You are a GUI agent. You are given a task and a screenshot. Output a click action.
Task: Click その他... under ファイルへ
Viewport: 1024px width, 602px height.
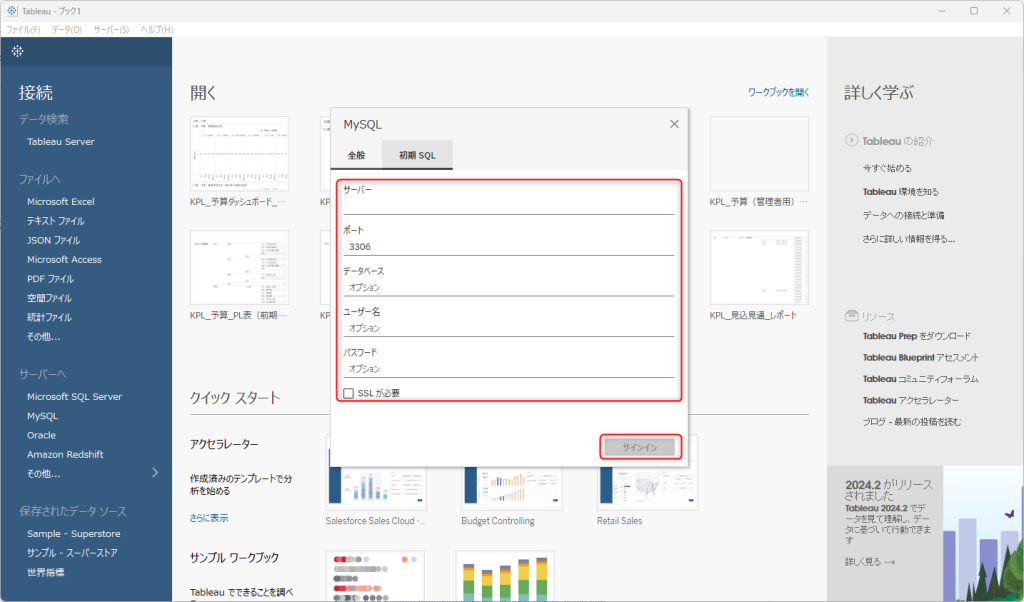[x=44, y=337]
